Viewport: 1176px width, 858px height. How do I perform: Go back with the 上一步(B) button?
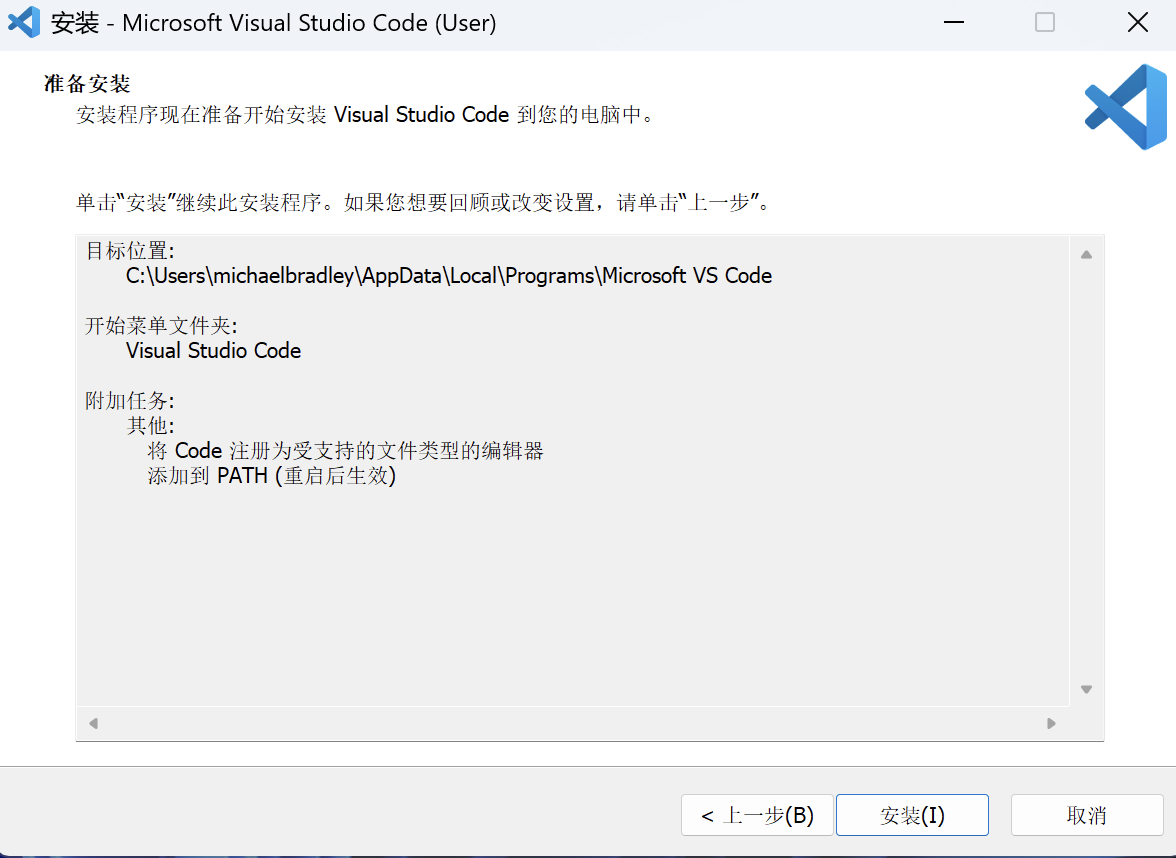757,814
